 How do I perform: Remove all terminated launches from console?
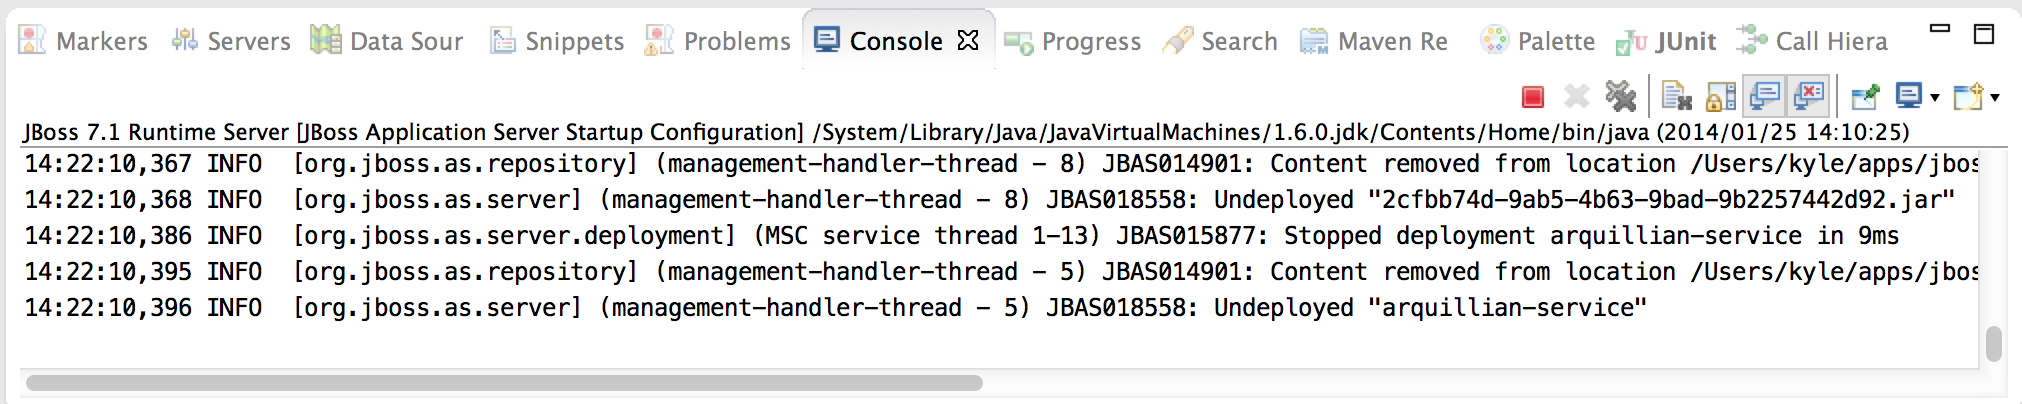(1620, 96)
